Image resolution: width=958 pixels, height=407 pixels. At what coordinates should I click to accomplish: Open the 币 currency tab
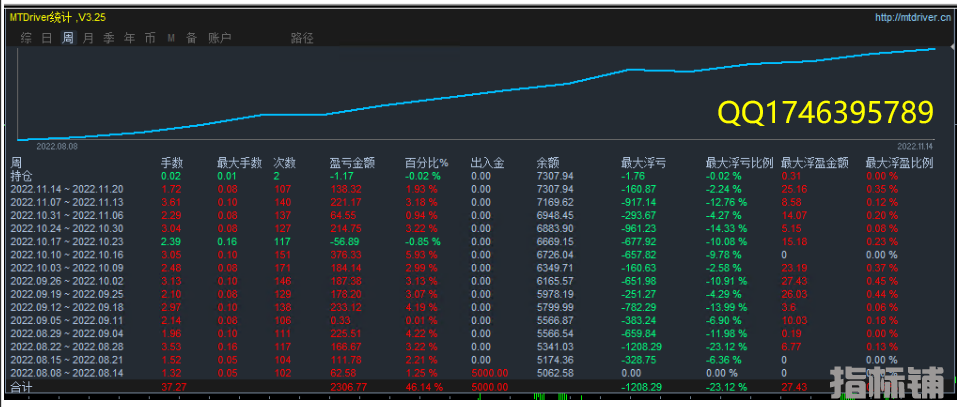(150, 38)
